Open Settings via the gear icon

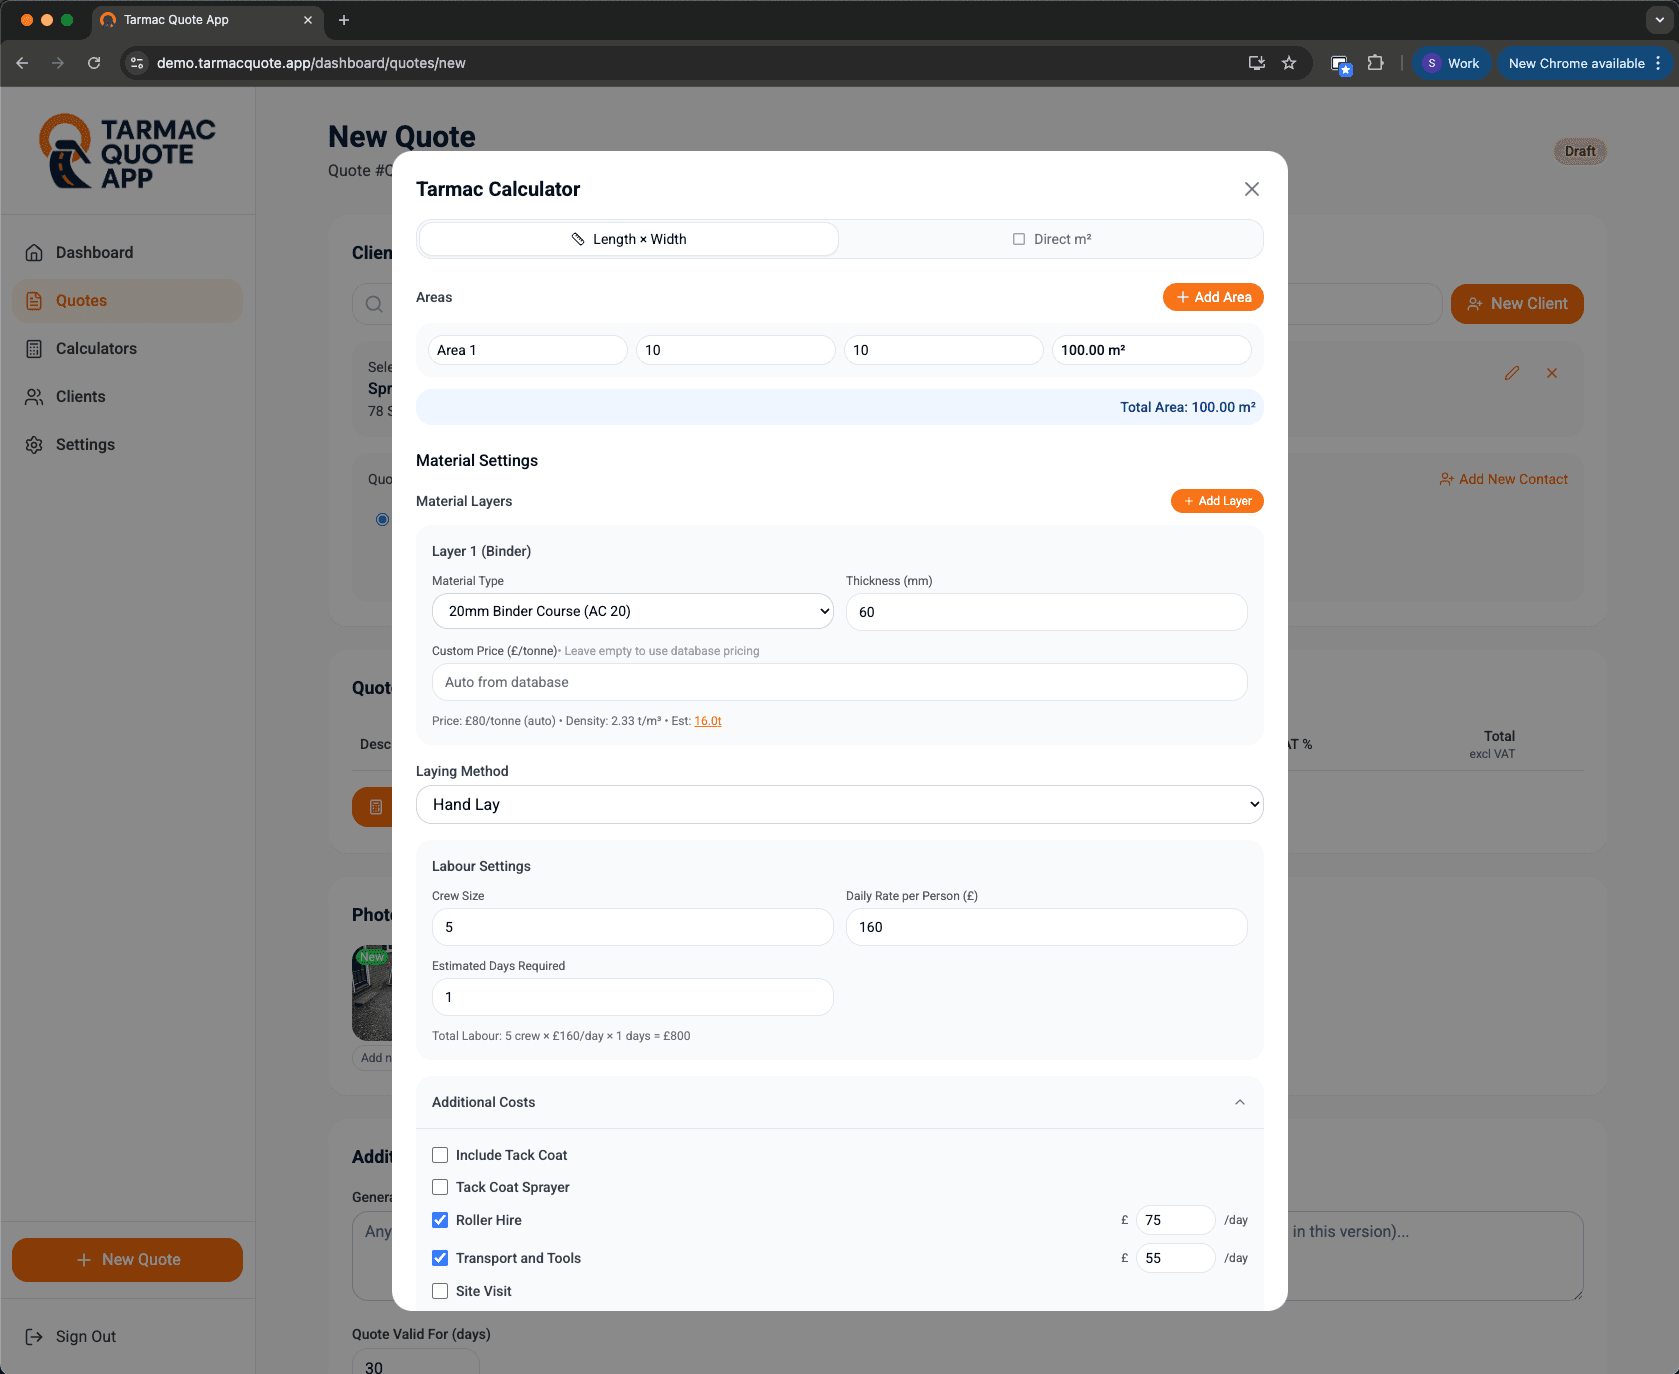(x=34, y=445)
